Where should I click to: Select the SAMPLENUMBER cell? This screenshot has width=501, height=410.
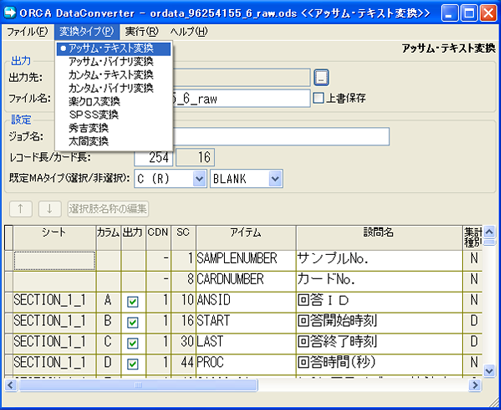point(246,261)
